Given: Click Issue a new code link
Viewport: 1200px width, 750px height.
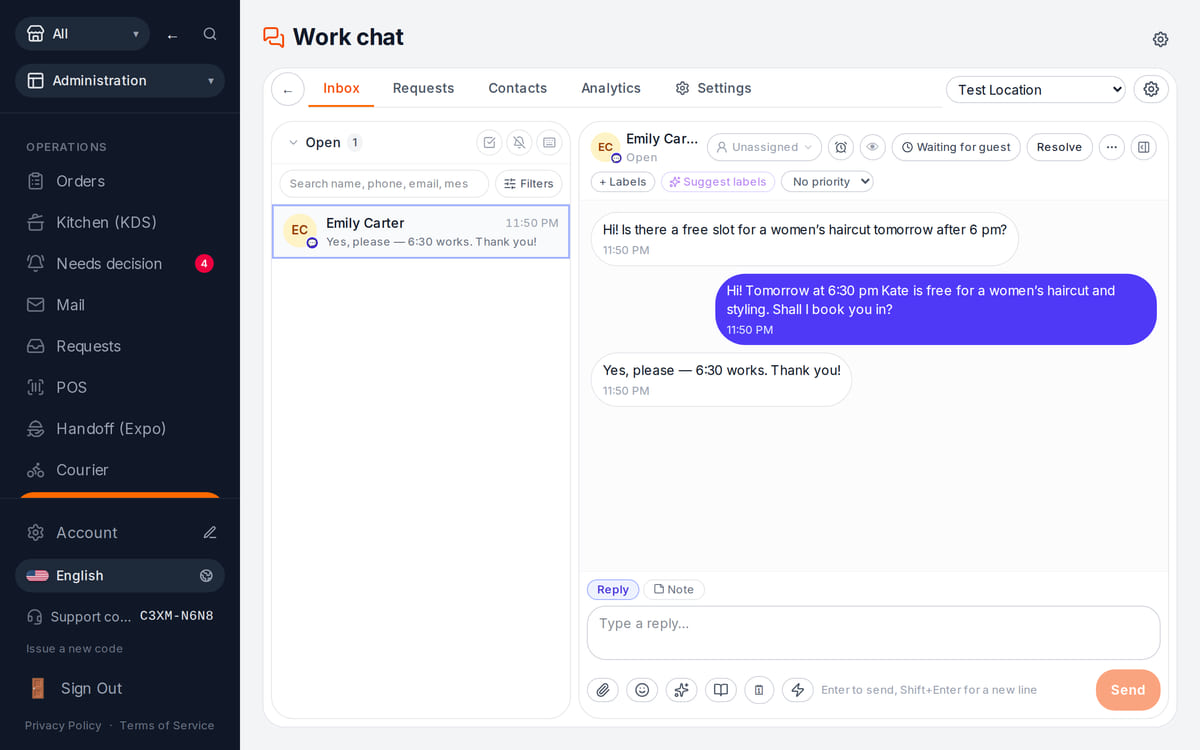Looking at the screenshot, I should tap(75, 648).
